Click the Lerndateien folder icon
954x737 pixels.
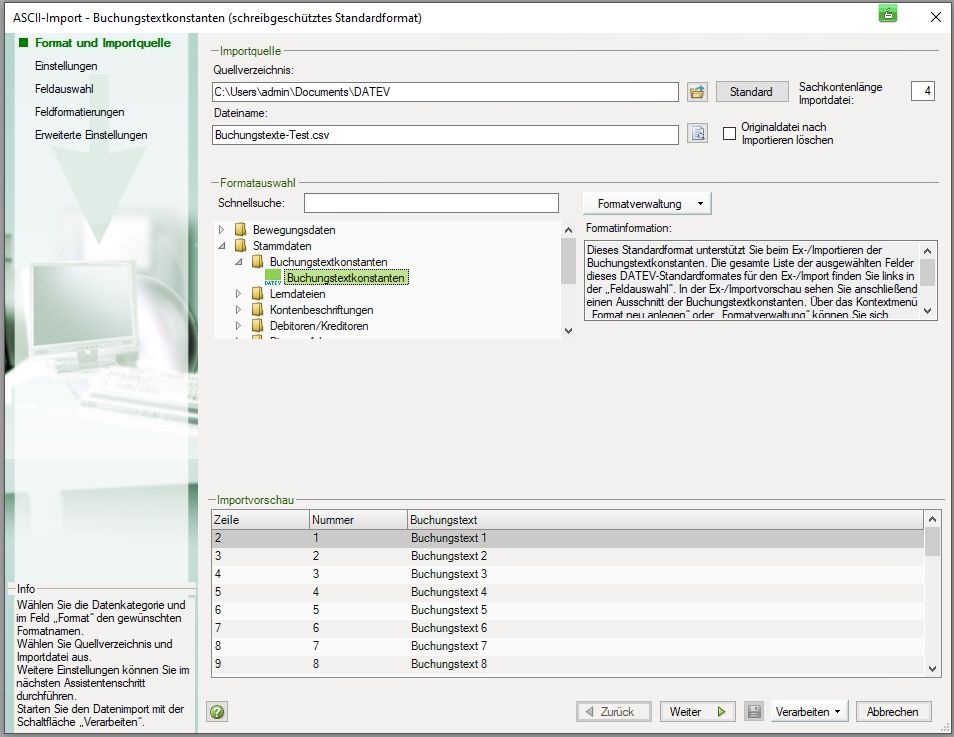point(258,293)
